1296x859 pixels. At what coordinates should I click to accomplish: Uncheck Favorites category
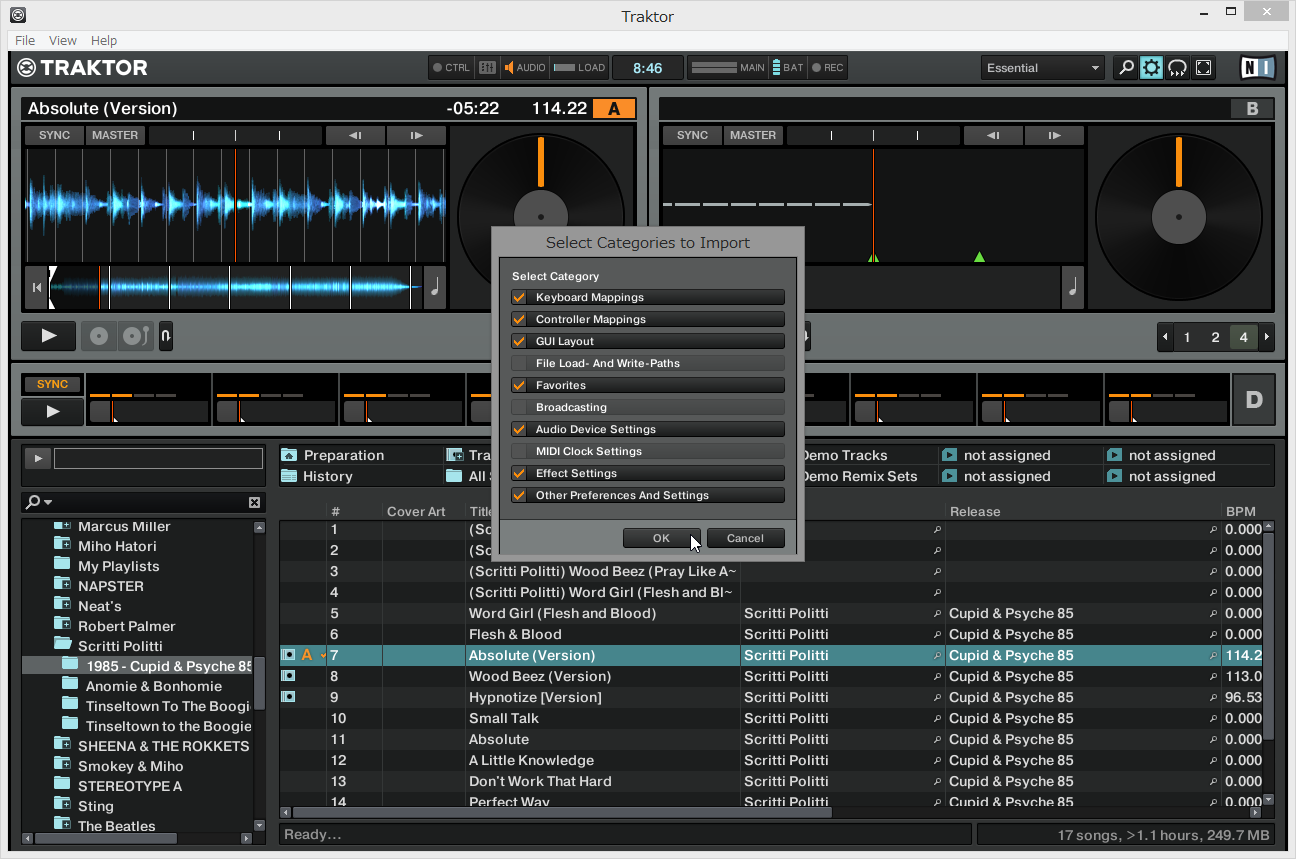coord(518,385)
